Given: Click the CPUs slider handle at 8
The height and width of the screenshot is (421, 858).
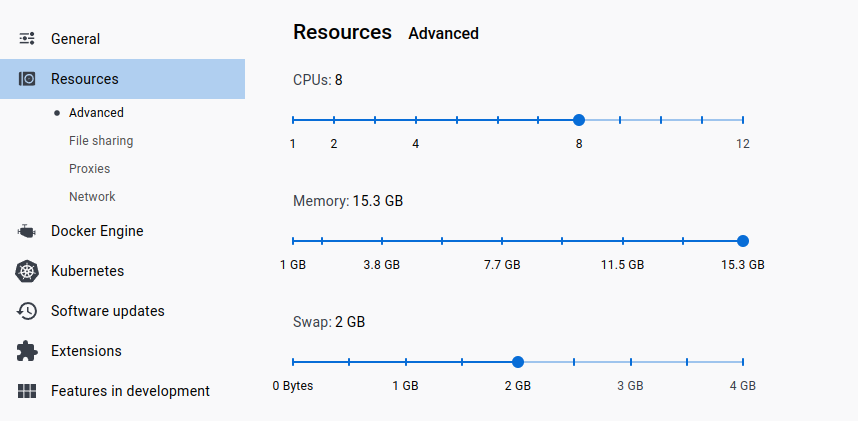Looking at the screenshot, I should [x=579, y=120].
